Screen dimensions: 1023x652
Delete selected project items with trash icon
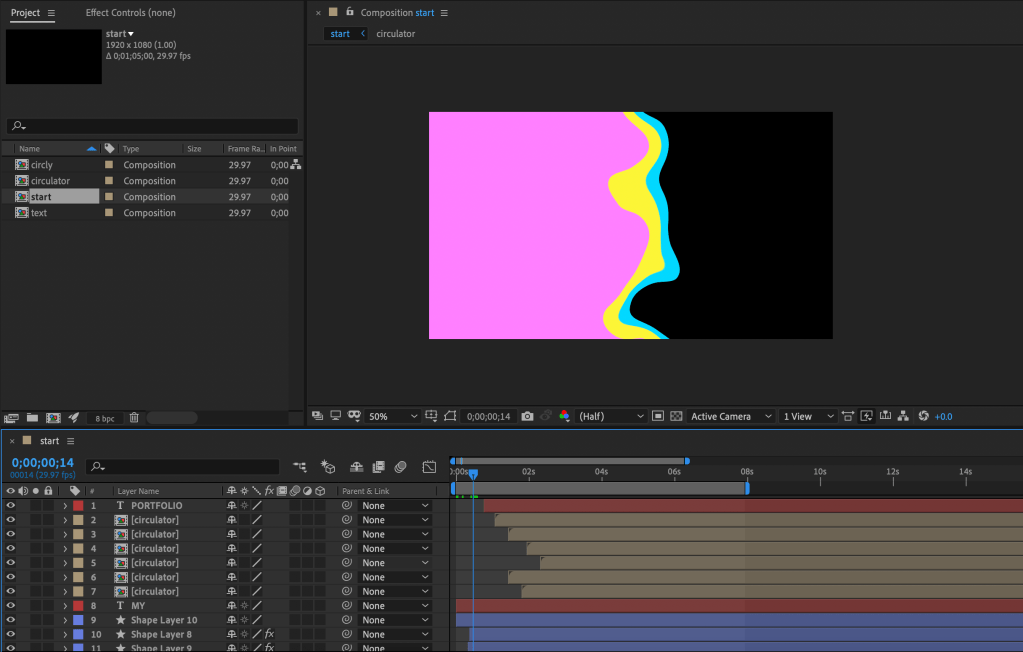tap(134, 417)
